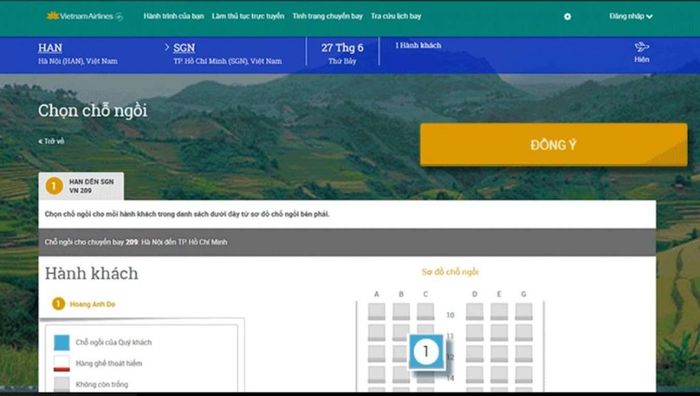The height and width of the screenshot is (396, 700).
Task: Go back with the 'Trở về' link
Action: (x=51, y=141)
